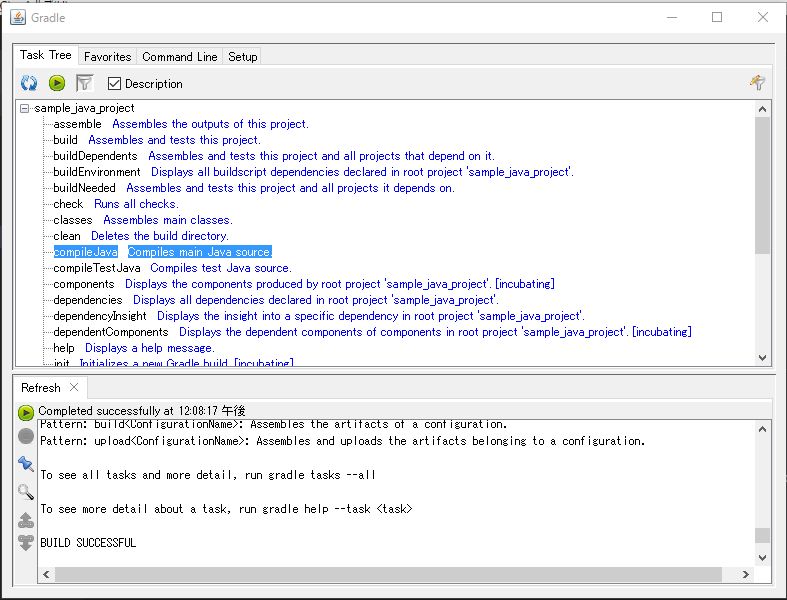The width and height of the screenshot is (787, 600).
Task: Open the edit filter icon at right
Action: [757, 84]
